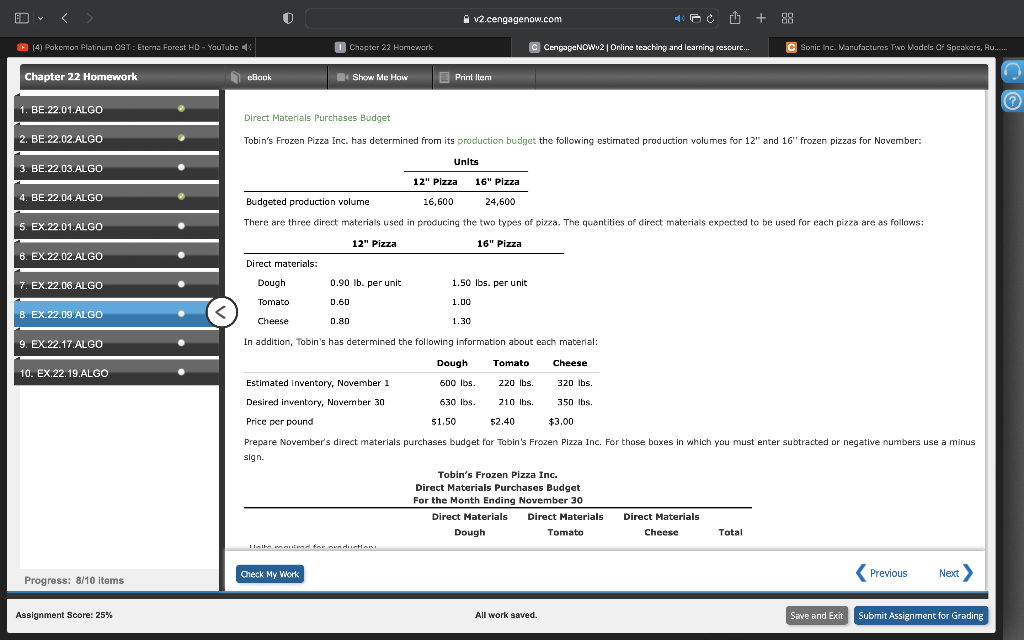Switch to Chapter 22 Homework tab
The image size is (1024, 640).
point(383,47)
